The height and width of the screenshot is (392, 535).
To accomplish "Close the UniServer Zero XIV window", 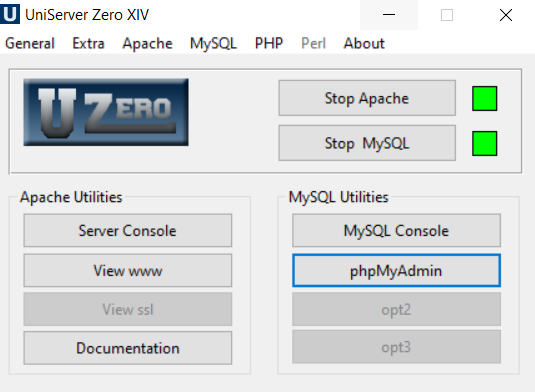I will (506, 15).
